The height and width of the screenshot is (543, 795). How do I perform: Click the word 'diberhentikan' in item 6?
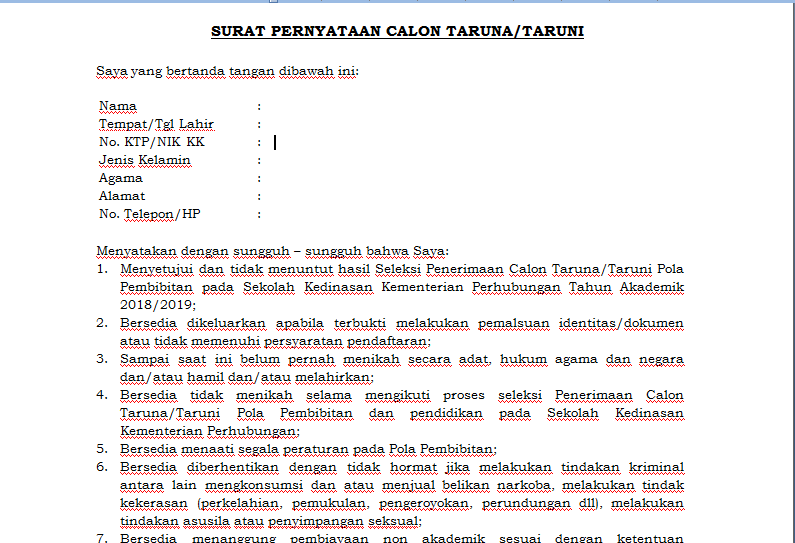233,467
